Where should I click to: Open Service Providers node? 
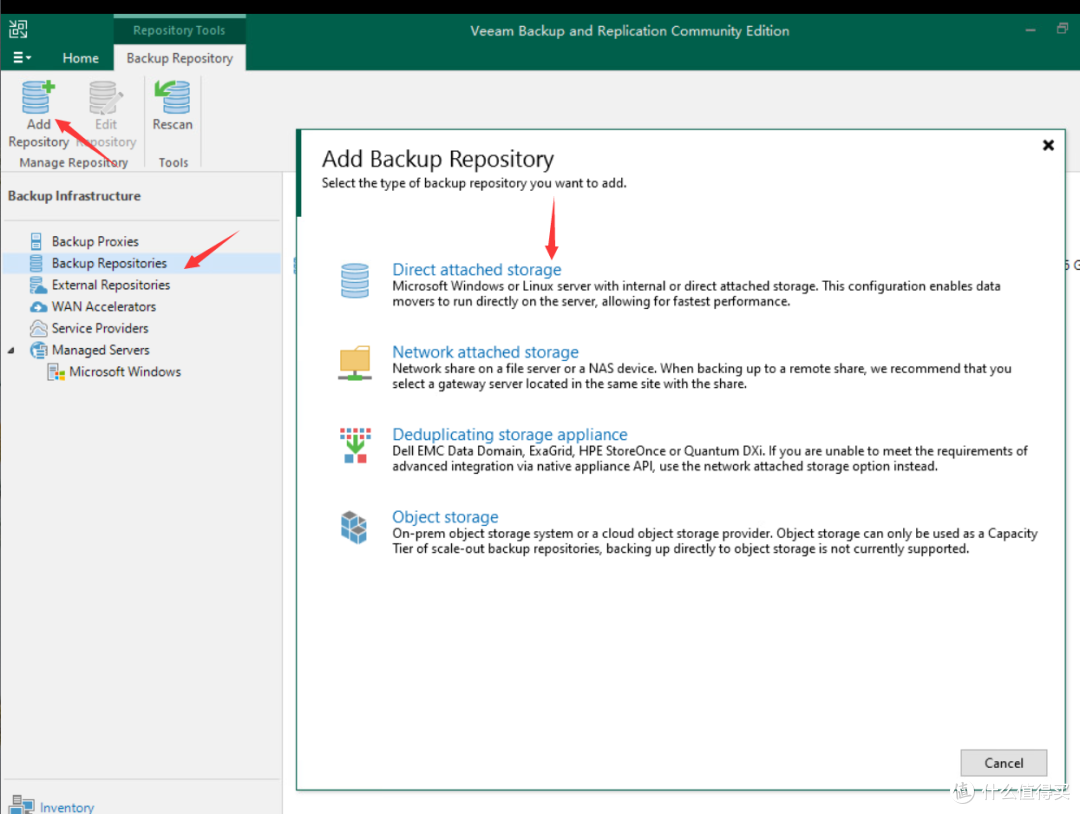coord(100,328)
